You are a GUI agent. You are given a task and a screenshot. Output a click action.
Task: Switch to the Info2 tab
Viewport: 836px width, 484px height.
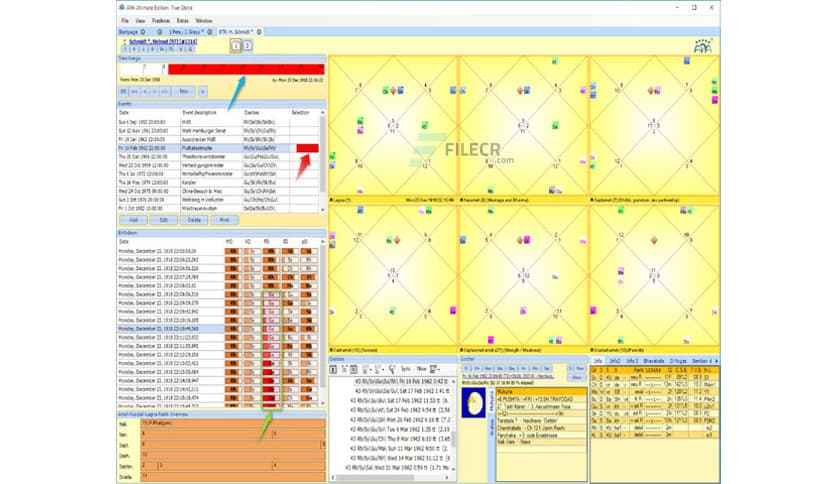coord(615,361)
